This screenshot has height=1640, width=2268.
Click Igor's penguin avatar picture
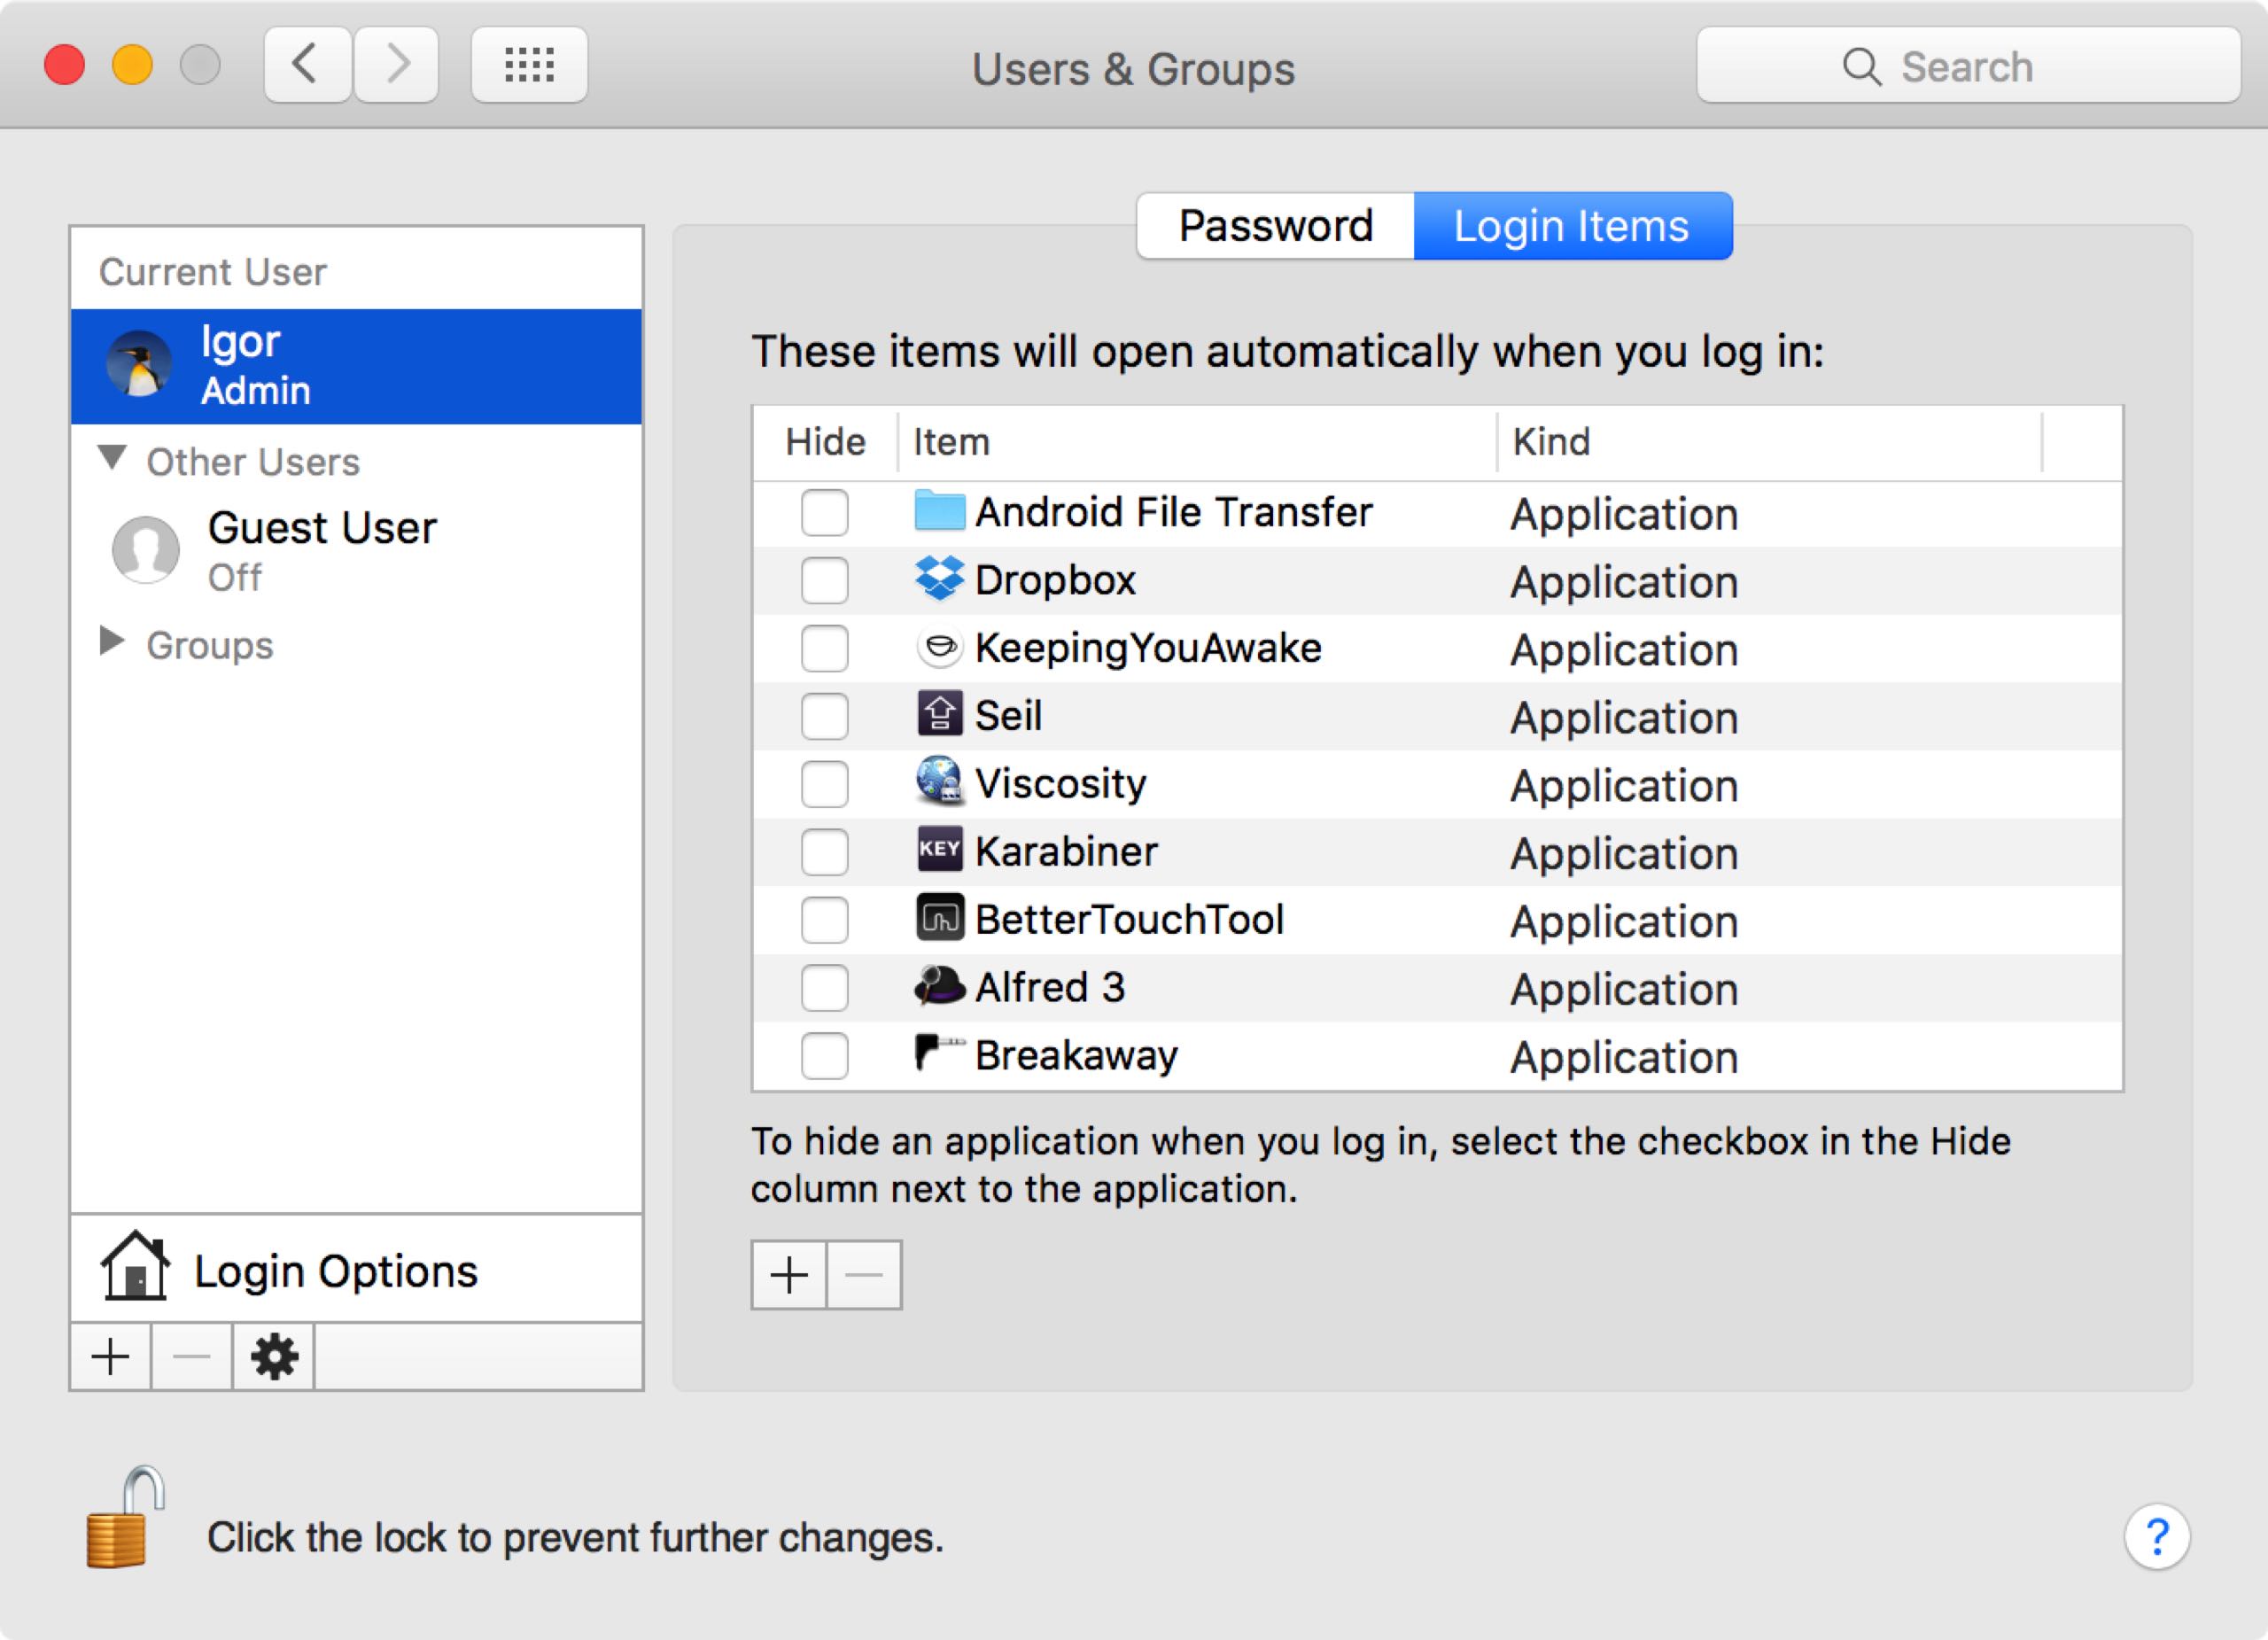point(139,365)
